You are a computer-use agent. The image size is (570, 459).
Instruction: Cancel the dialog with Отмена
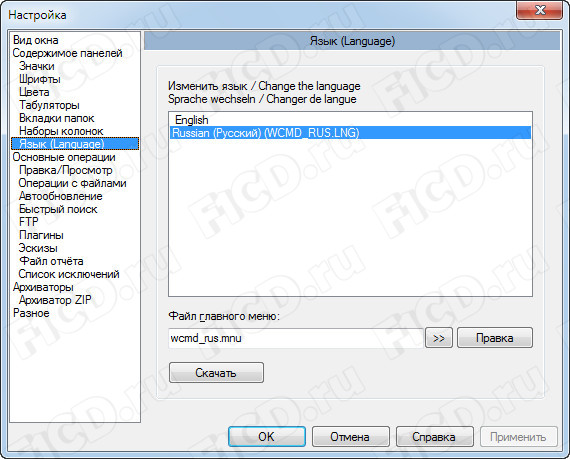[x=350, y=436]
